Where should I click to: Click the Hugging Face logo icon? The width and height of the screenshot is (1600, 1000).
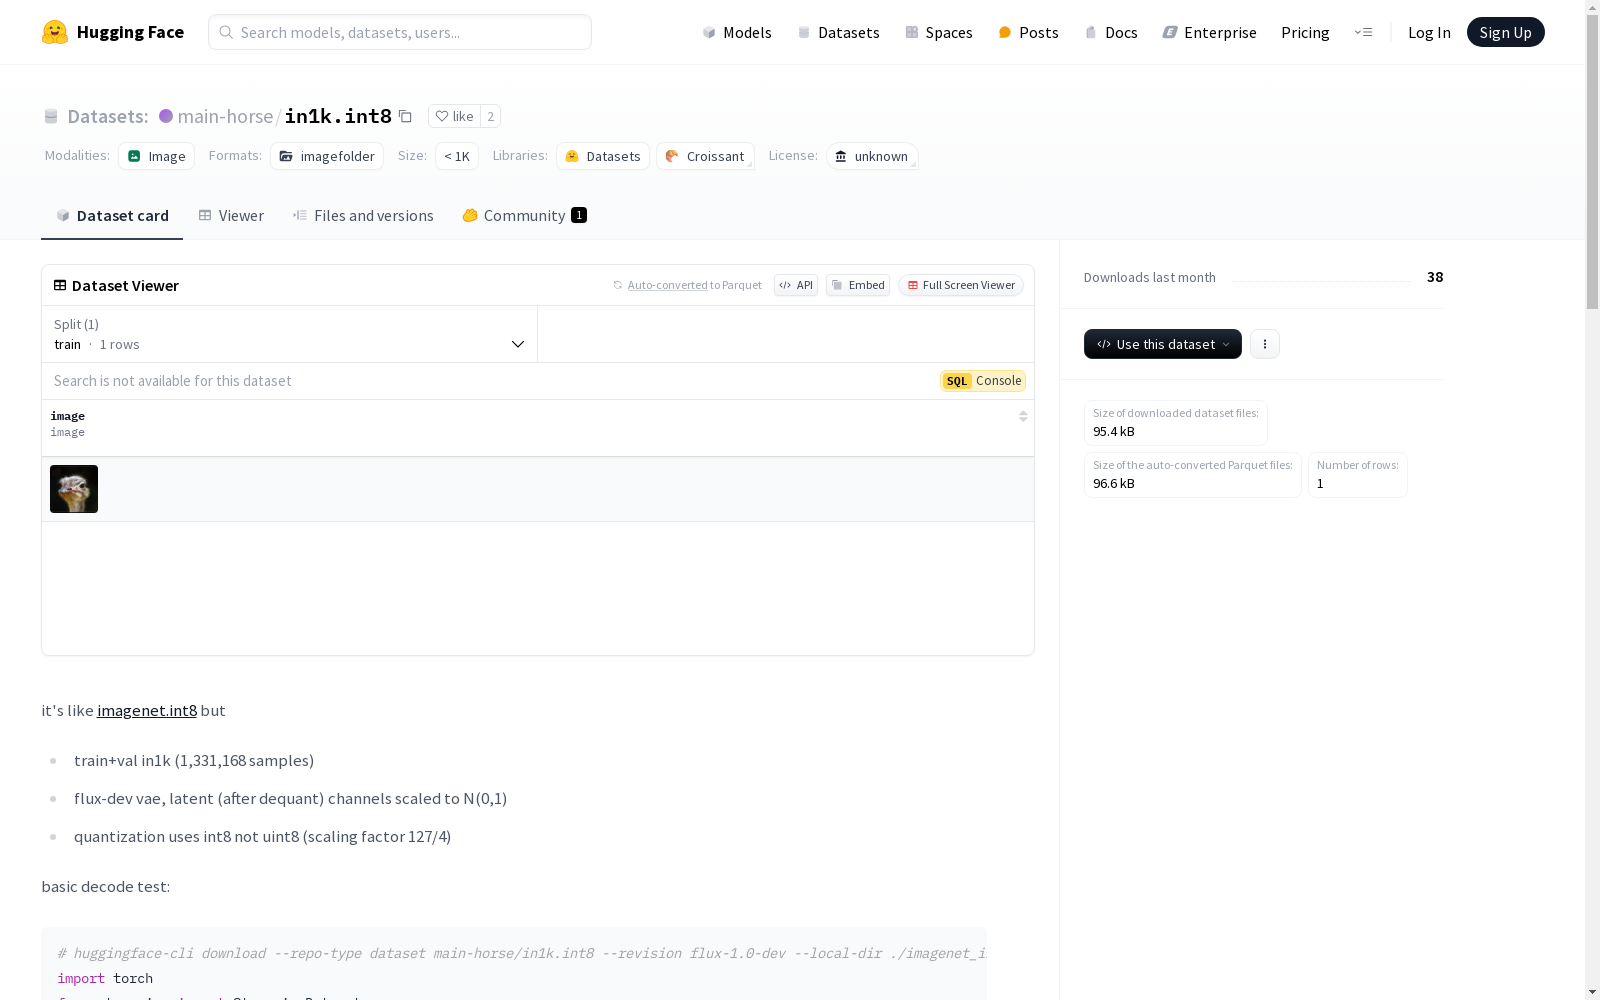point(55,32)
